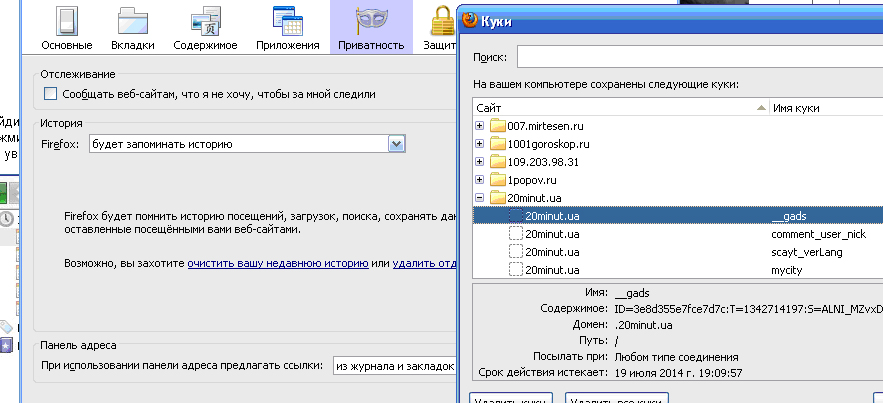Click the 1popov.ru folder icon
Image resolution: width=883 pixels, height=403 pixels.
point(497,180)
